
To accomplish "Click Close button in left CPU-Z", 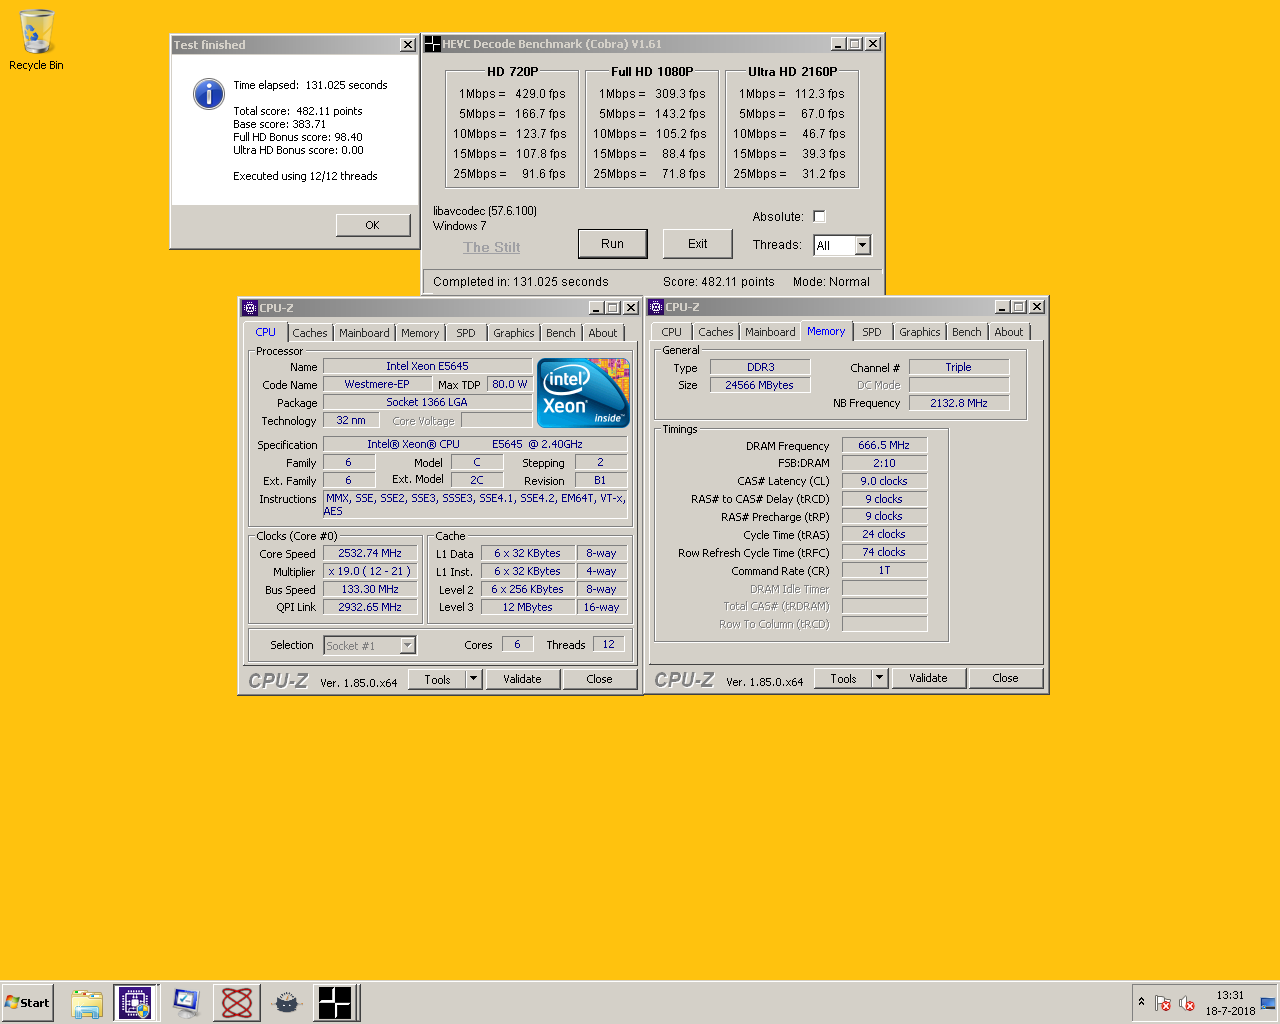I will [599, 679].
